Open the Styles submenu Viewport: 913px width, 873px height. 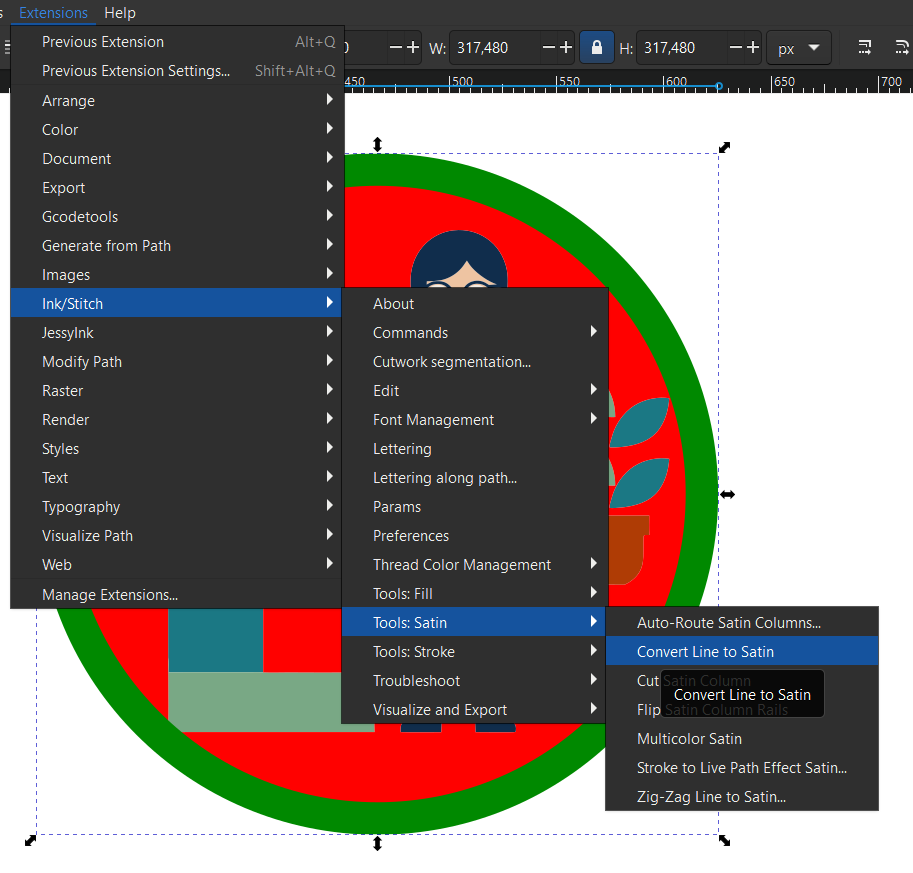[x=176, y=449]
